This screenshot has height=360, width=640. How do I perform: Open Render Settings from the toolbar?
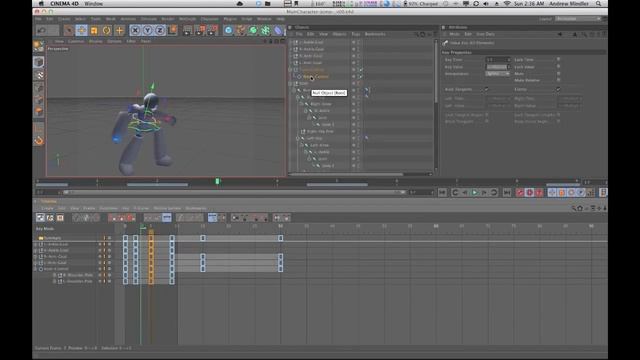(212, 30)
